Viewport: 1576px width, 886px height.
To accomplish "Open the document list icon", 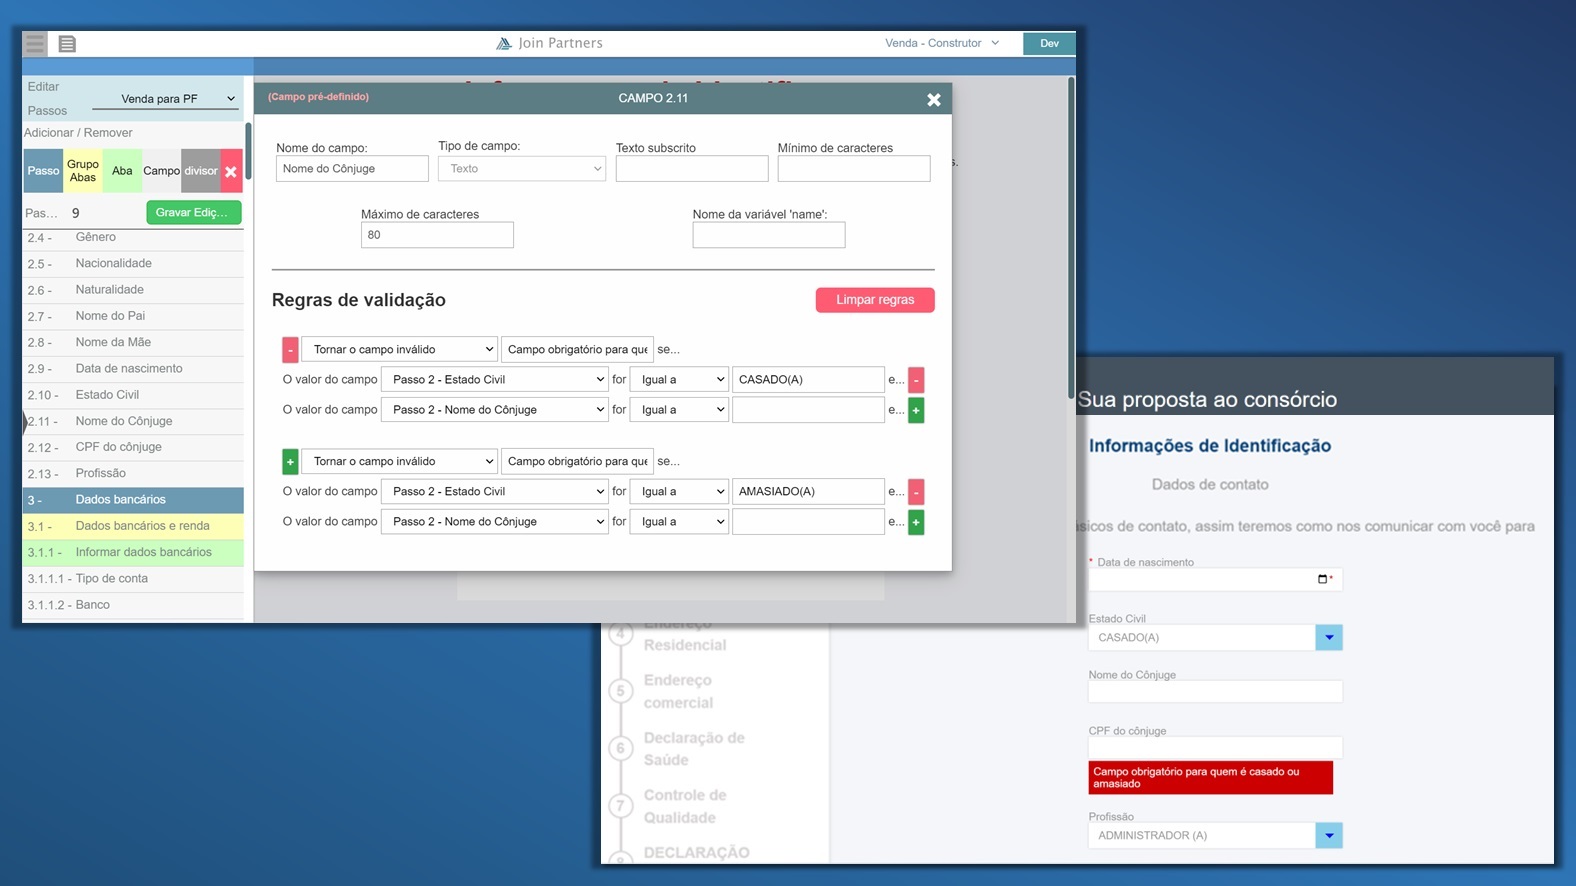I will 67,44.
